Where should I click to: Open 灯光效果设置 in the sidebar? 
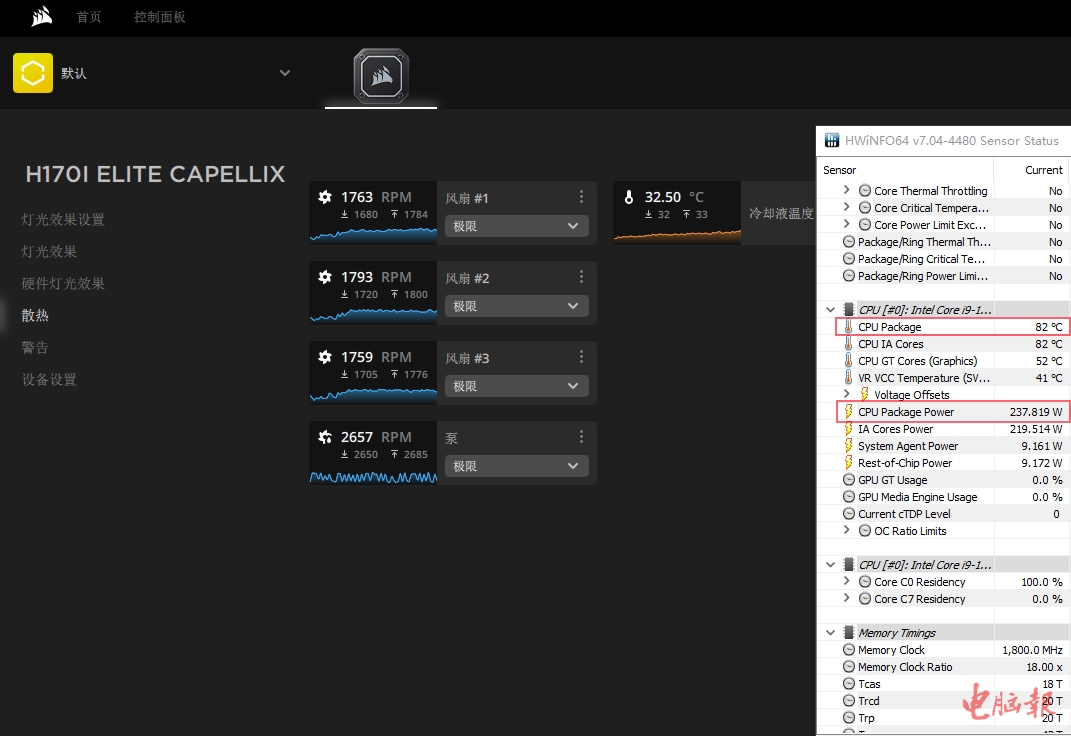tap(63, 220)
